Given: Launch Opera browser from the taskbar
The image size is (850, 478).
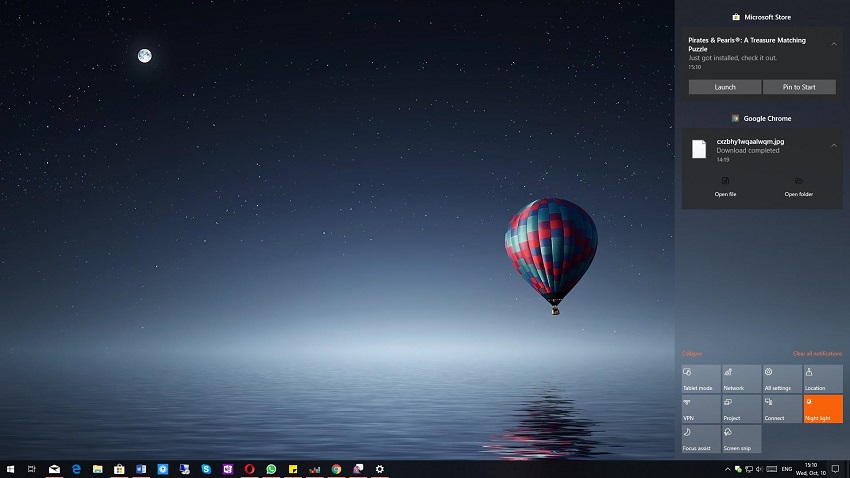Looking at the screenshot, I should click(249, 469).
